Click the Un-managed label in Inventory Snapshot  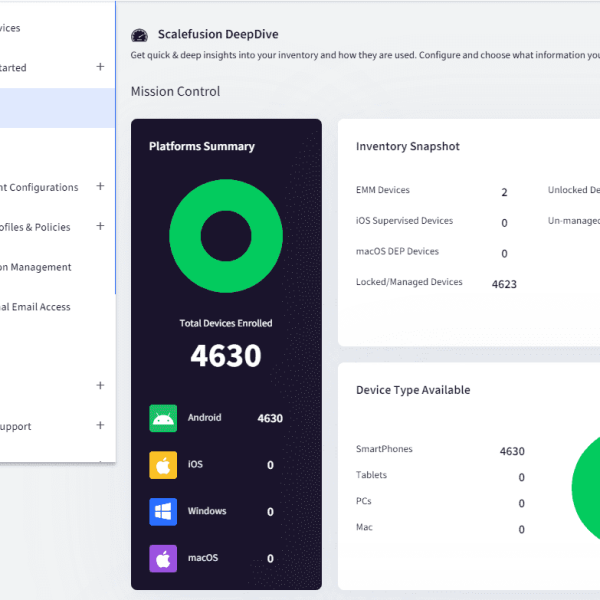(574, 221)
